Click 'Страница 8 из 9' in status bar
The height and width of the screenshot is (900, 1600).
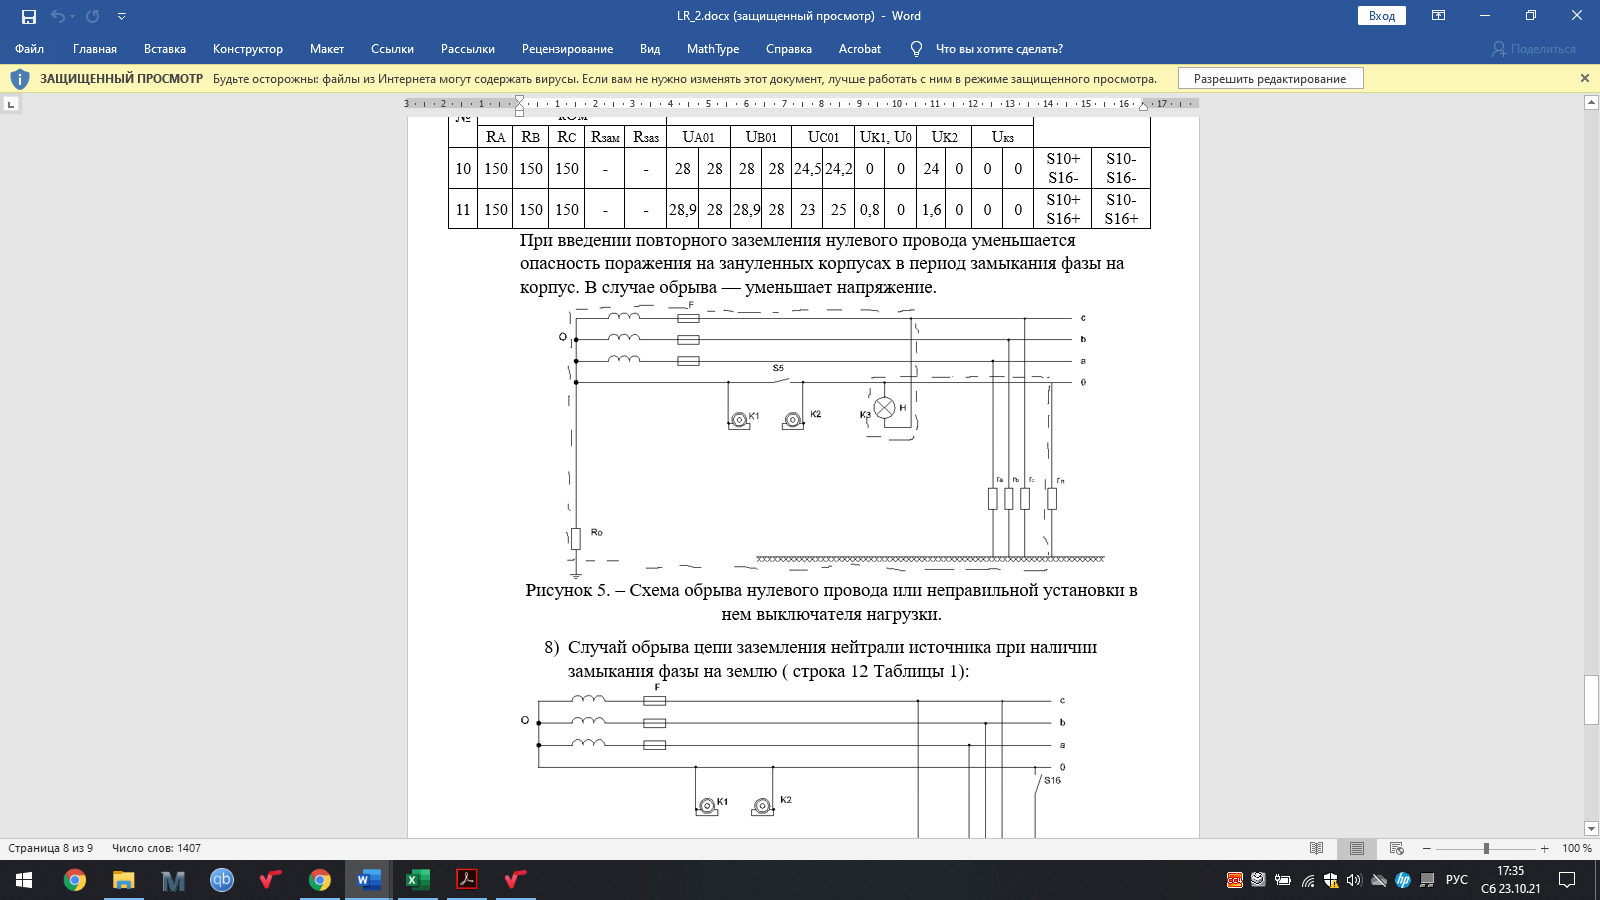coord(51,848)
